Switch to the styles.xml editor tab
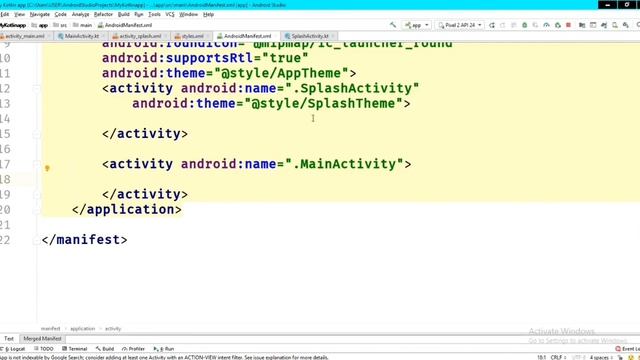Viewport: 640px width, 360px height. [192, 36]
